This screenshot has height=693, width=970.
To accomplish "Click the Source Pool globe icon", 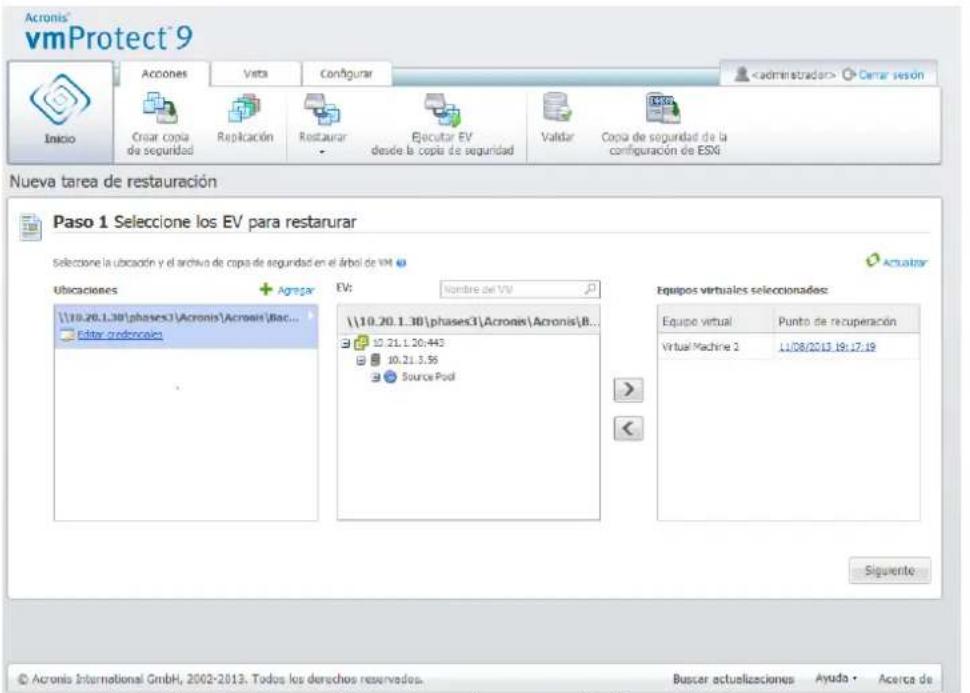I will 390,377.
